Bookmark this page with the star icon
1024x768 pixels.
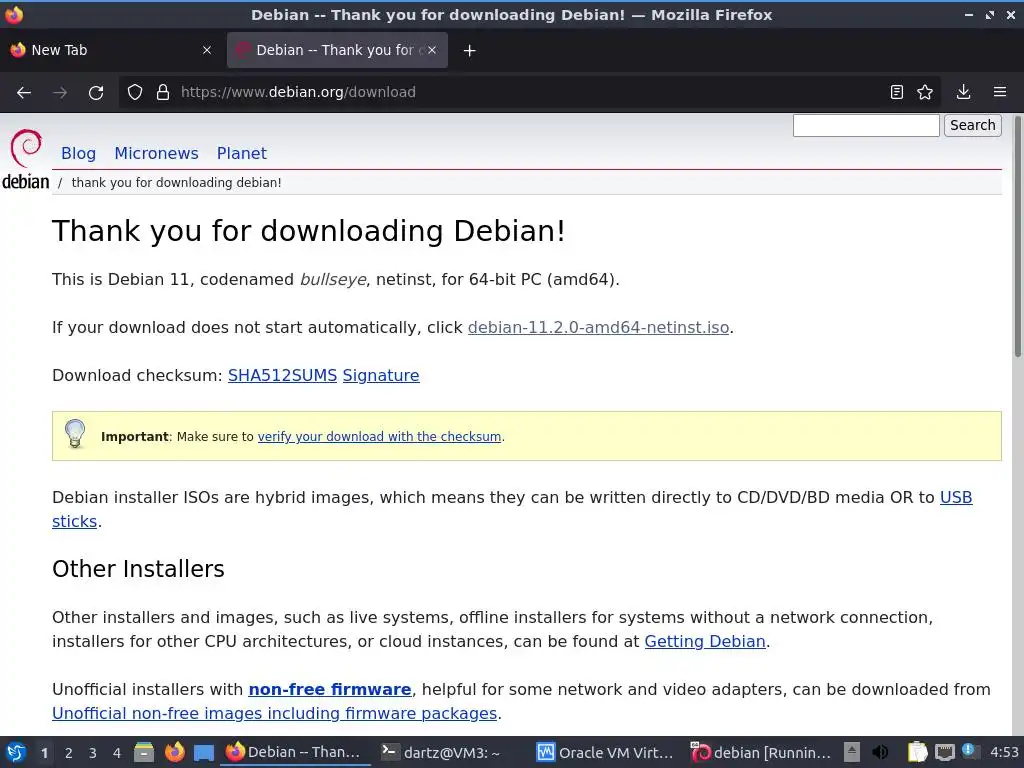[925, 92]
